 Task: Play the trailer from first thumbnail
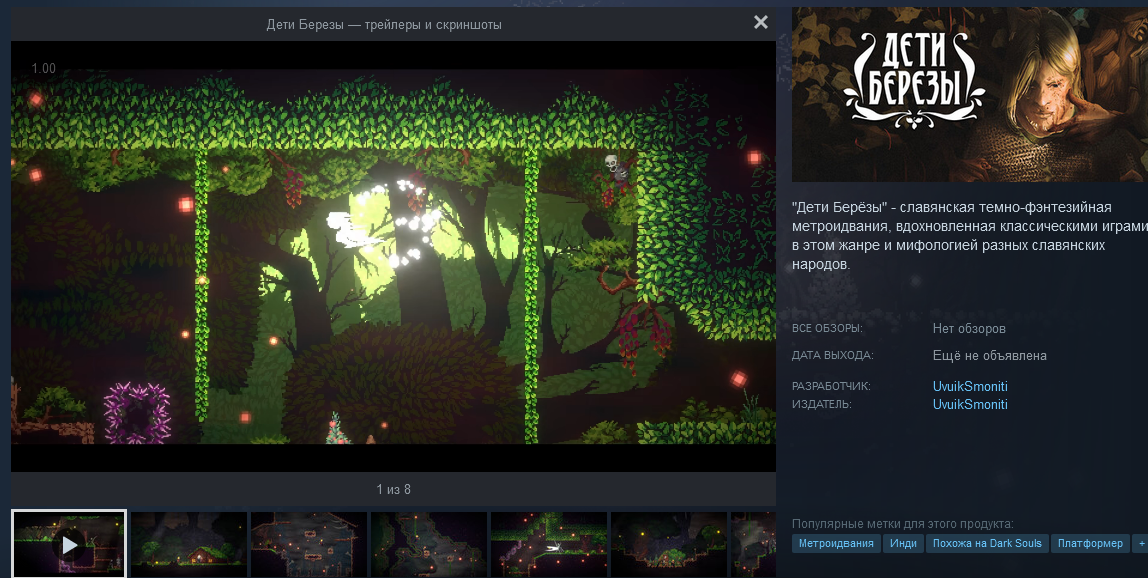[69, 544]
